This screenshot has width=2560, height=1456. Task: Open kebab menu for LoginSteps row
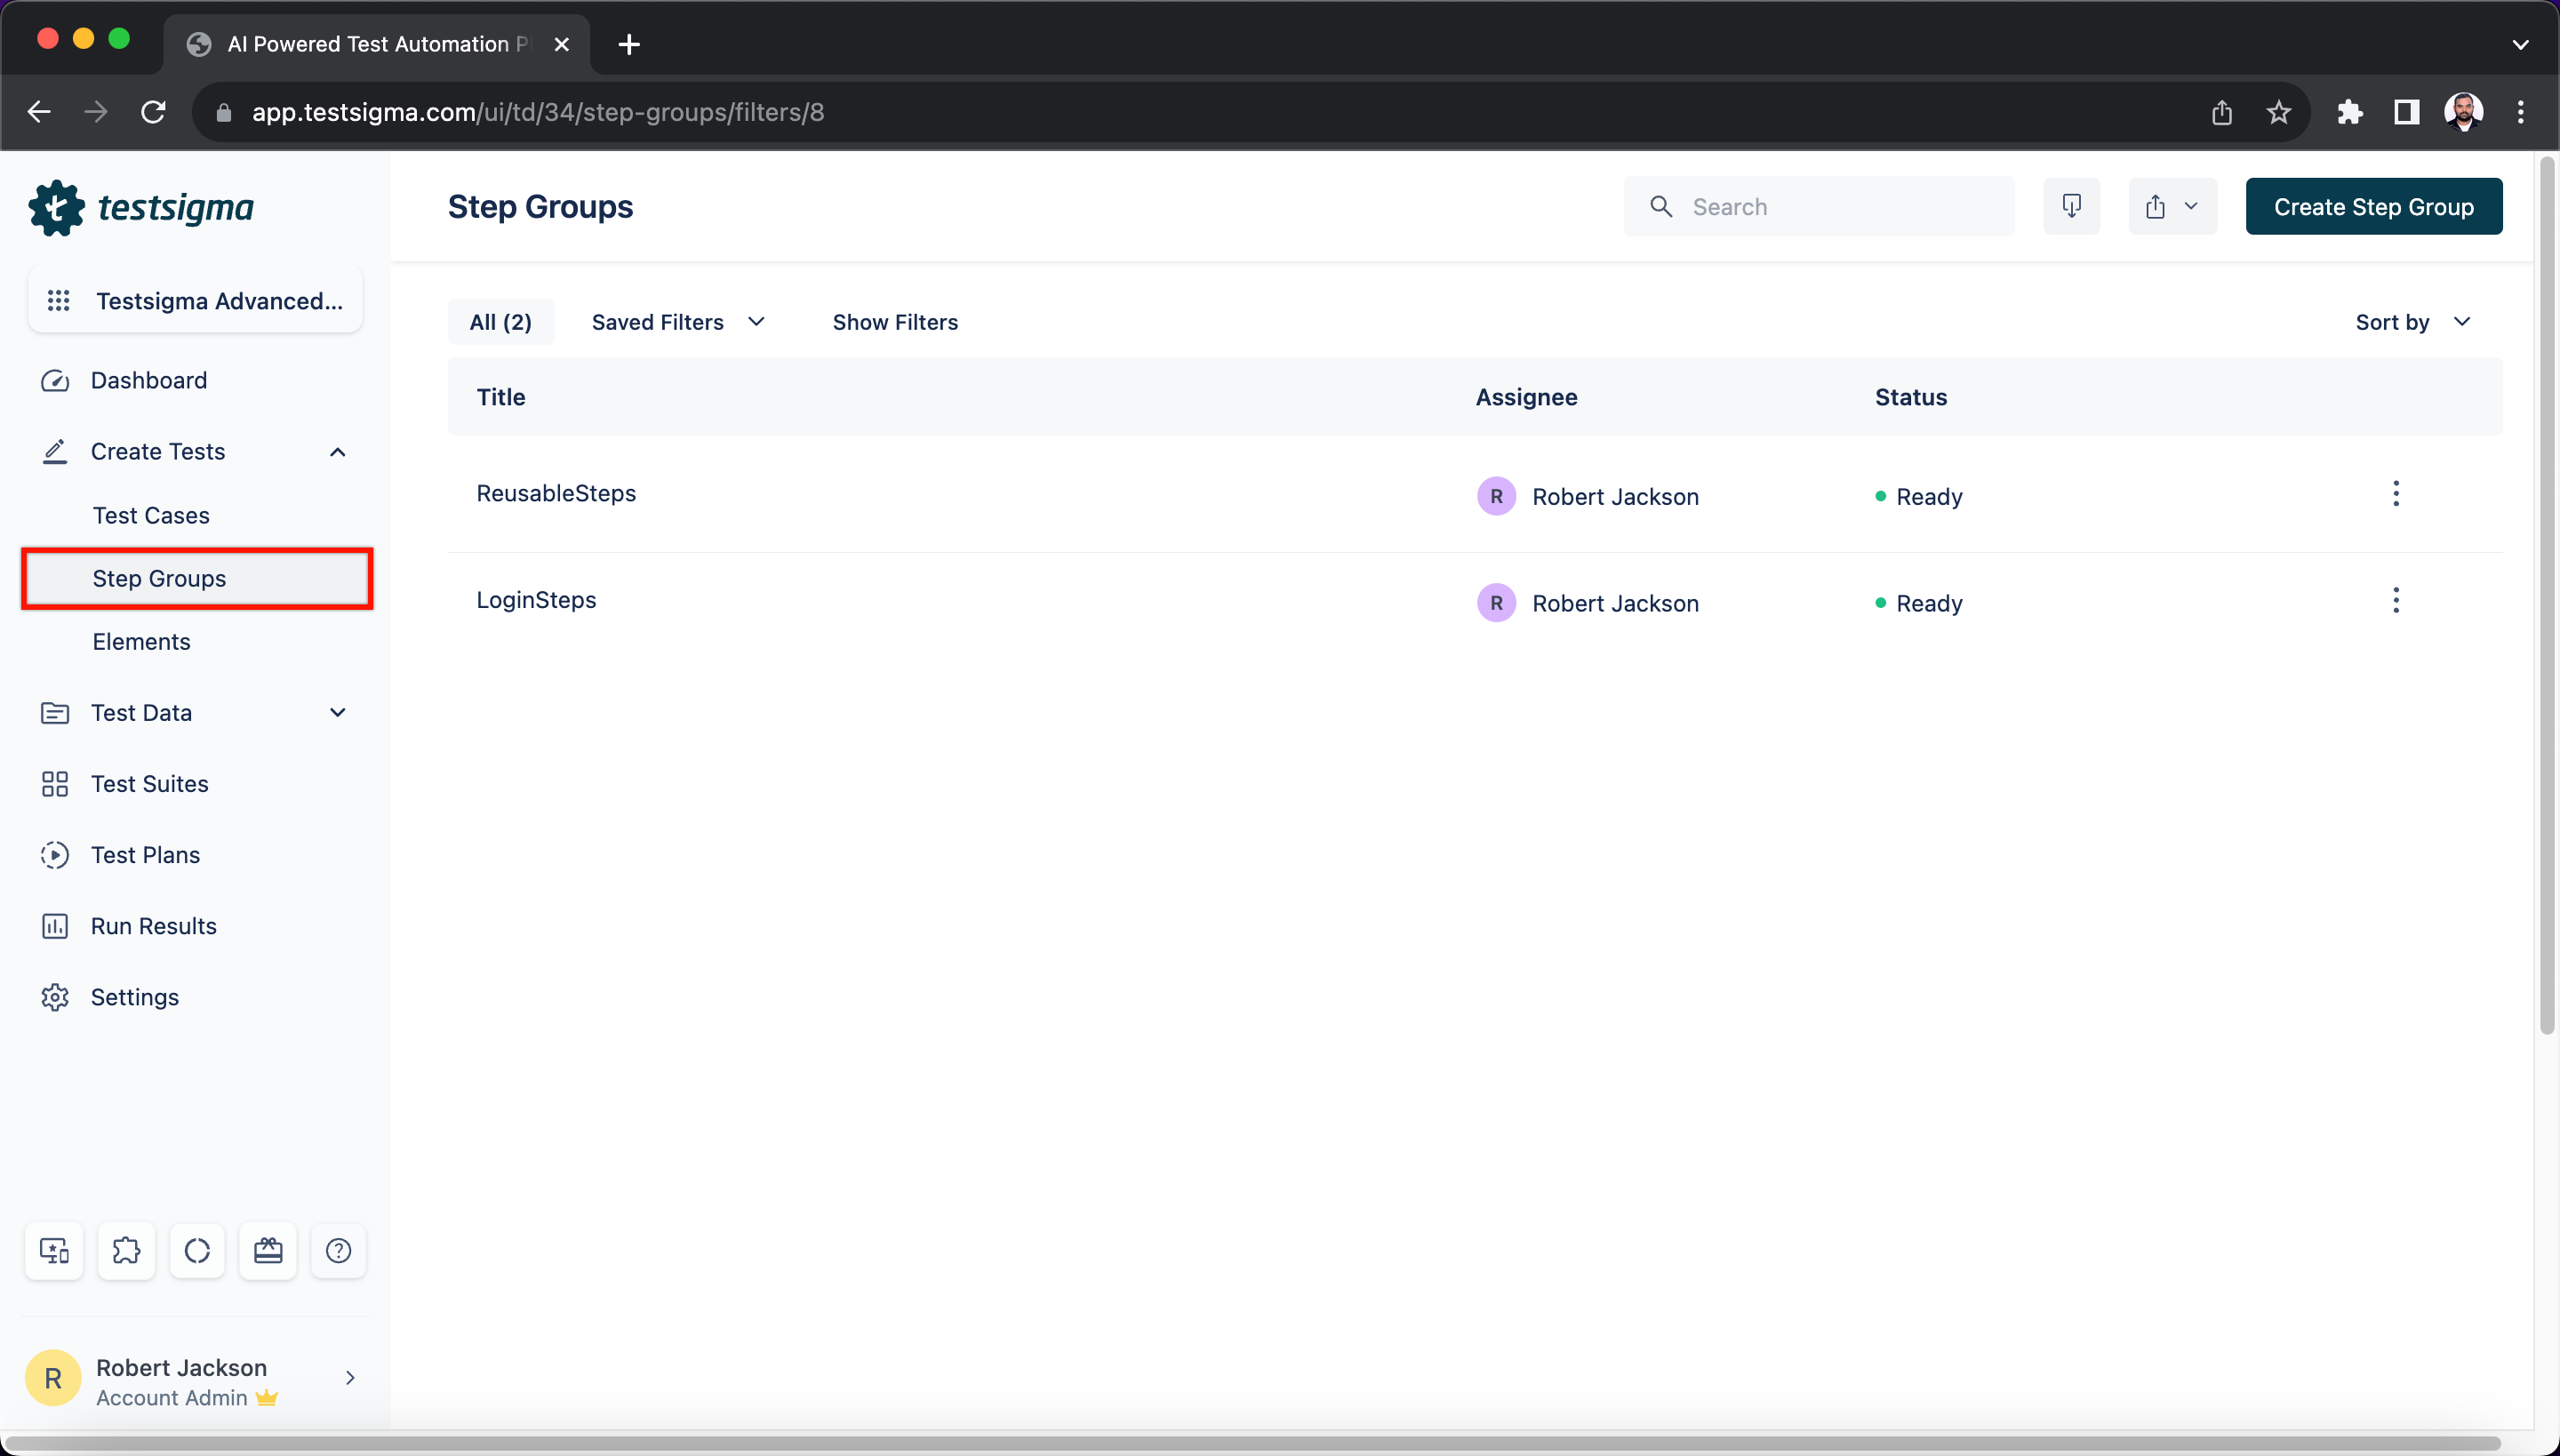(x=2395, y=601)
